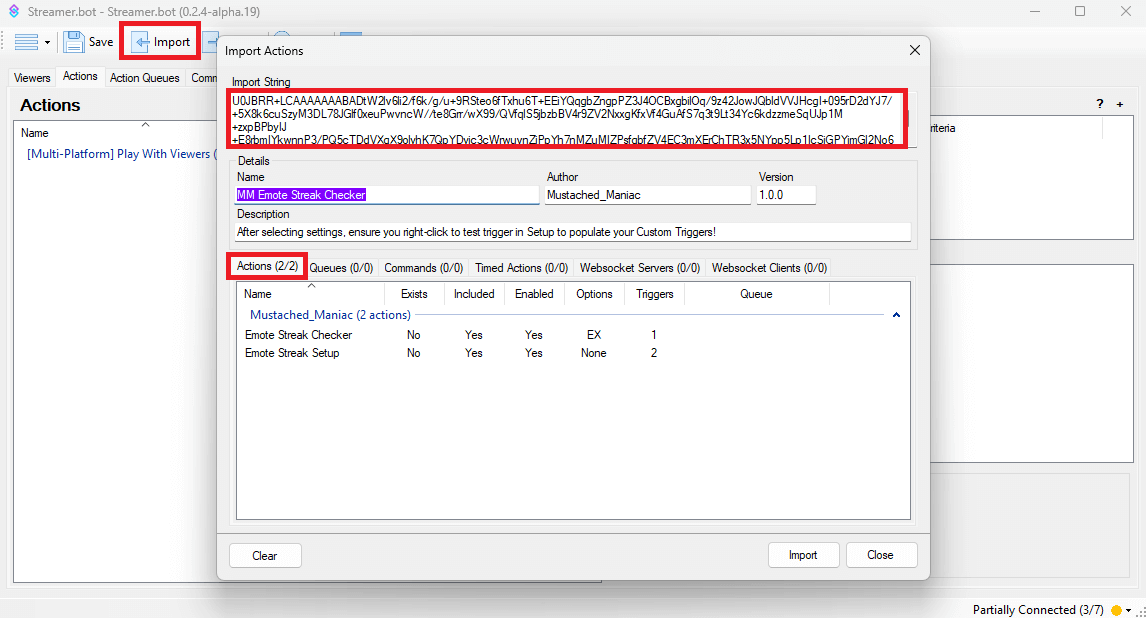Open the Timed Actions (0/0) tab
The height and width of the screenshot is (618, 1146).
pyautogui.click(x=521, y=268)
